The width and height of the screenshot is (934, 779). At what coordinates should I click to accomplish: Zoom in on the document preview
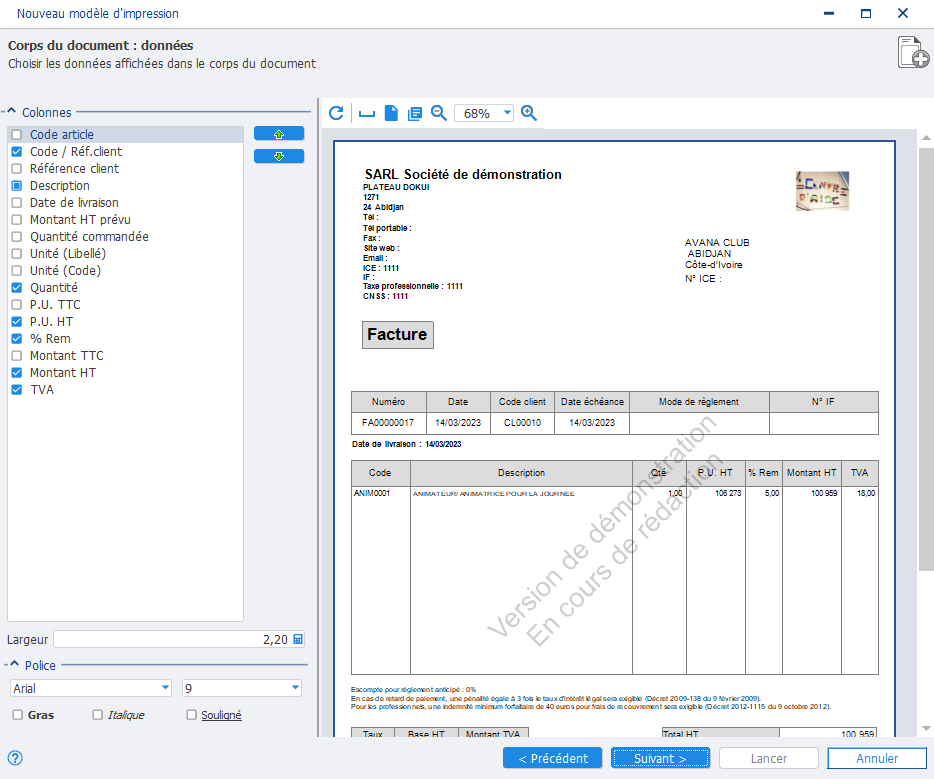coord(529,113)
